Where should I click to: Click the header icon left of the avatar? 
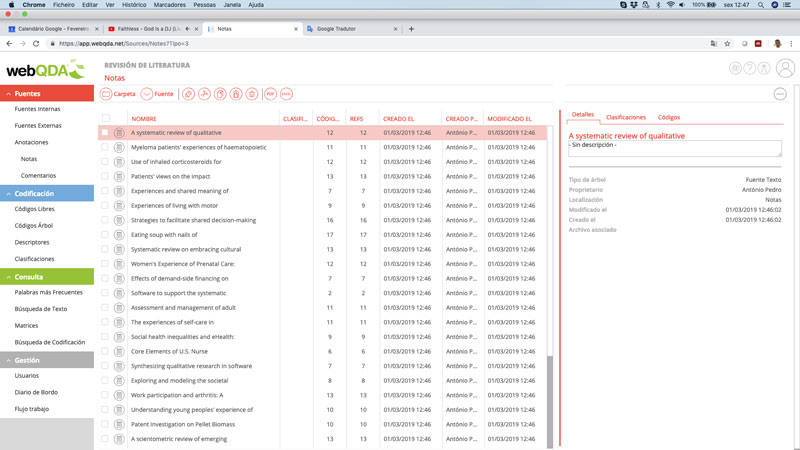pos(764,68)
